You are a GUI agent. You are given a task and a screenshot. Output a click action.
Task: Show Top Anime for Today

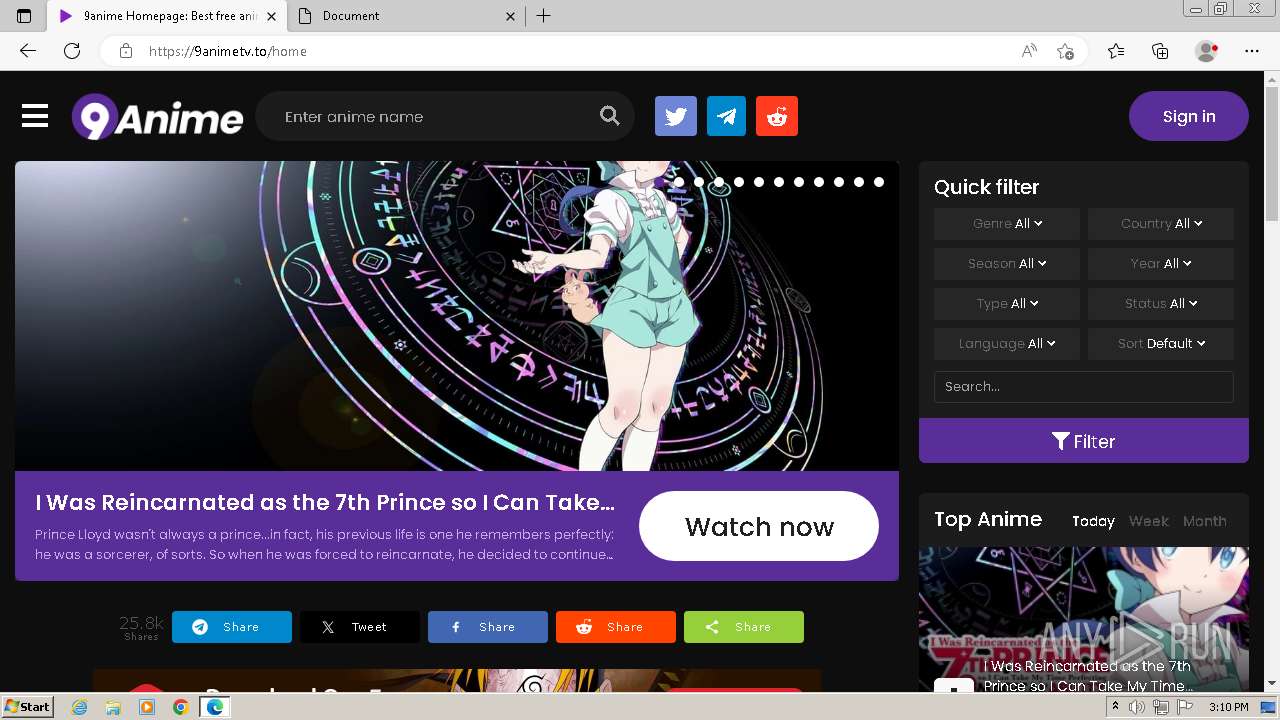point(1093,521)
